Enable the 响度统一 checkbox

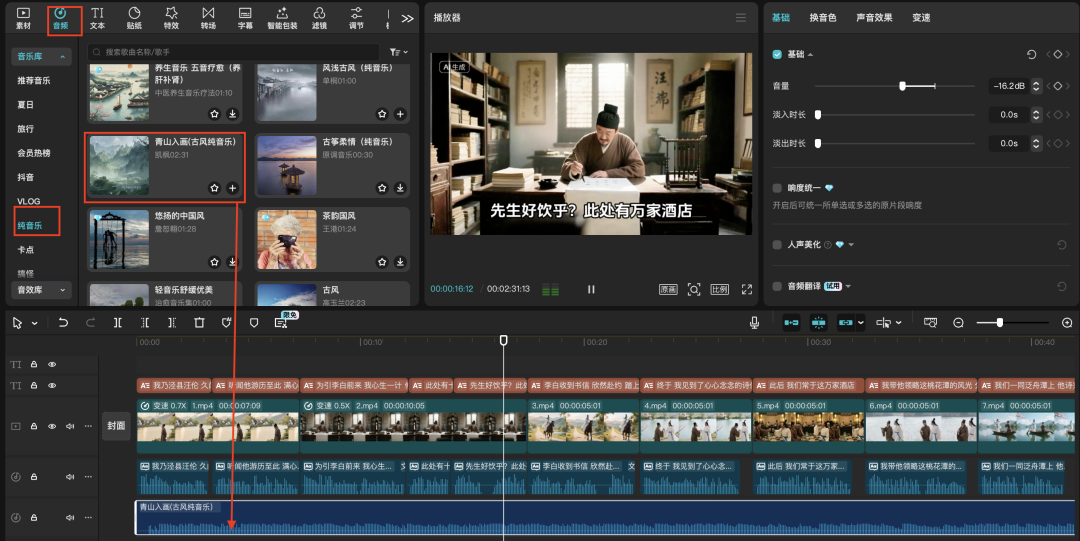coord(778,188)
